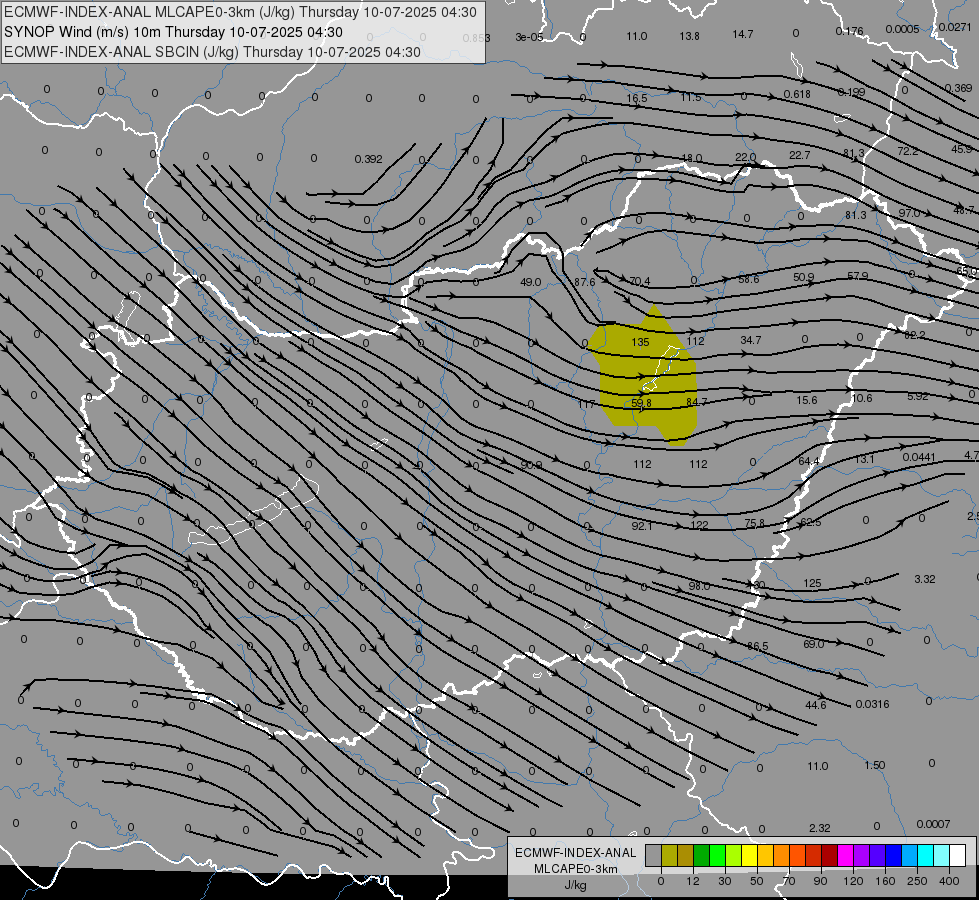
Task: Click the grid value 98.0
Action: 699,586
